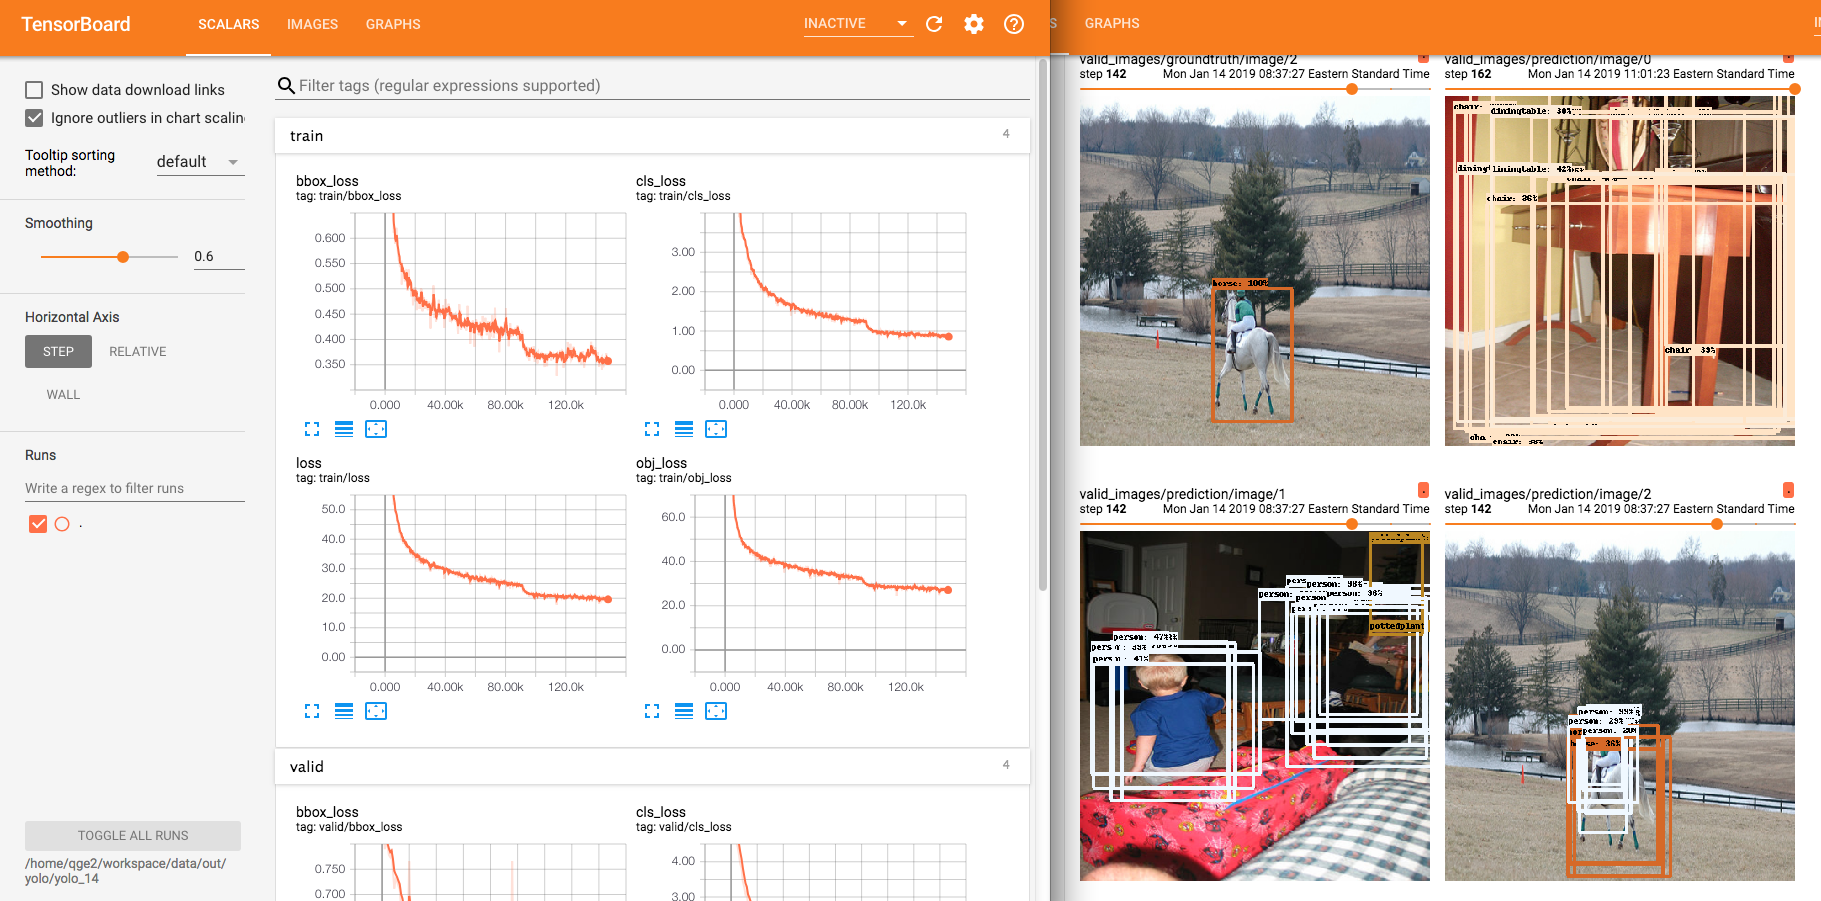Set horizontal axis to STEP

[x=58, y=352]
